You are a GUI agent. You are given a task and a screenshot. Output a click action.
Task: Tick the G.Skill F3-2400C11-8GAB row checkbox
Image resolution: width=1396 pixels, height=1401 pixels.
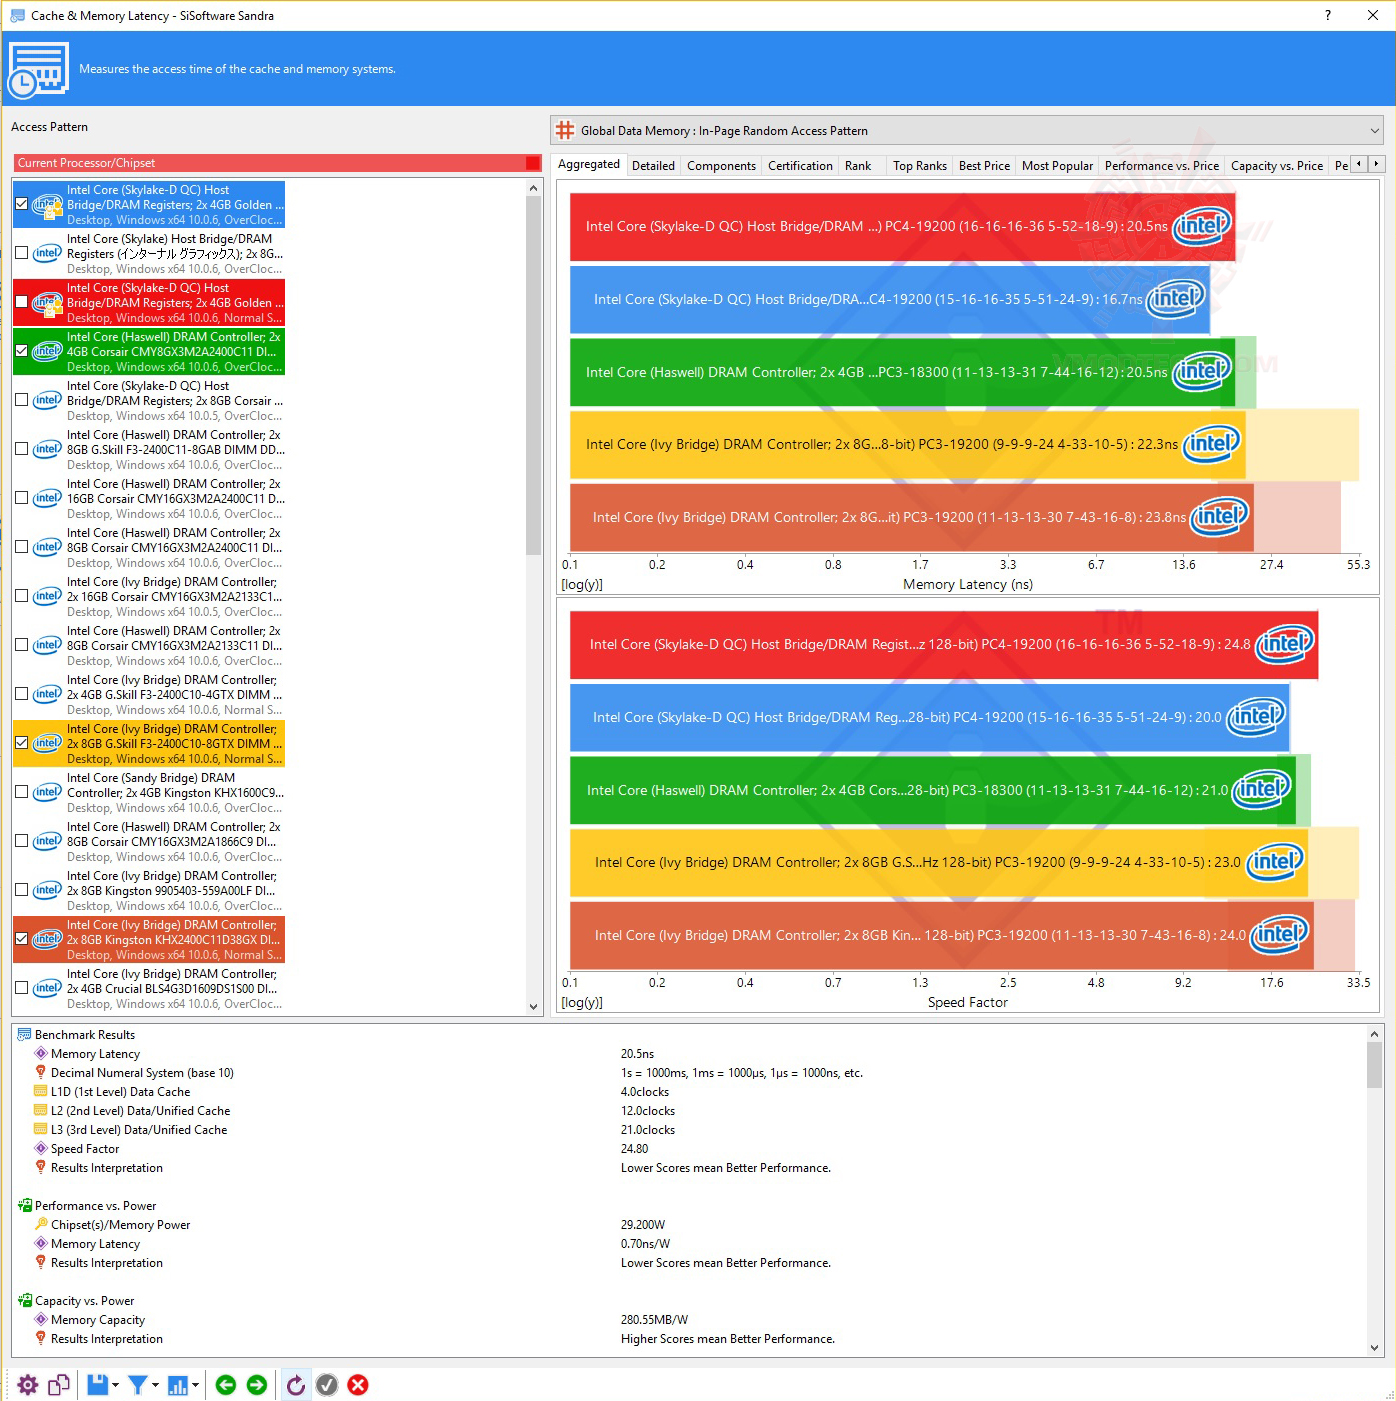[x=22, y=449]
